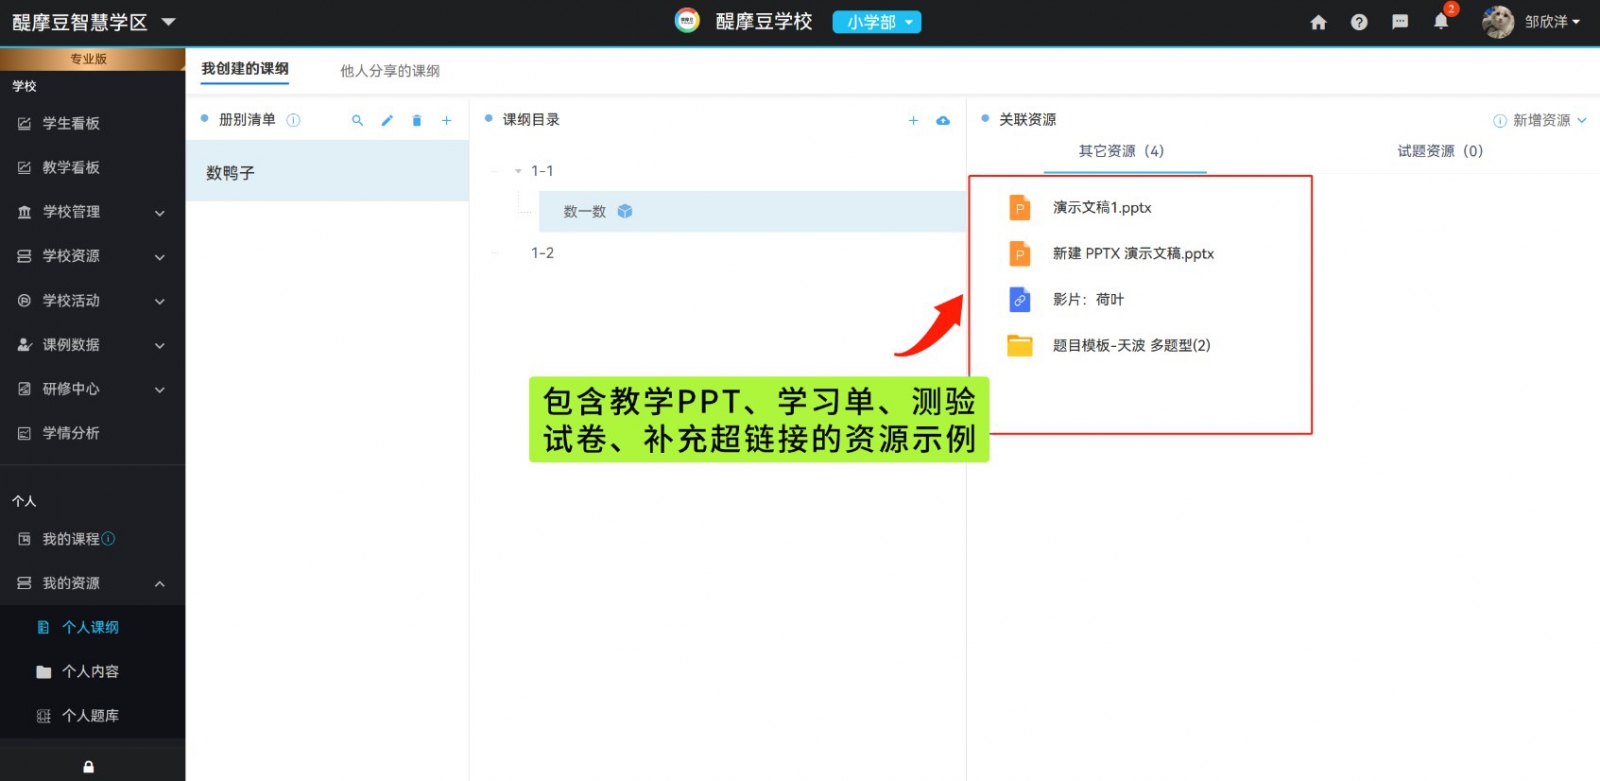Expand the 学校管理 sidebar menu

[x=92, y=212]
